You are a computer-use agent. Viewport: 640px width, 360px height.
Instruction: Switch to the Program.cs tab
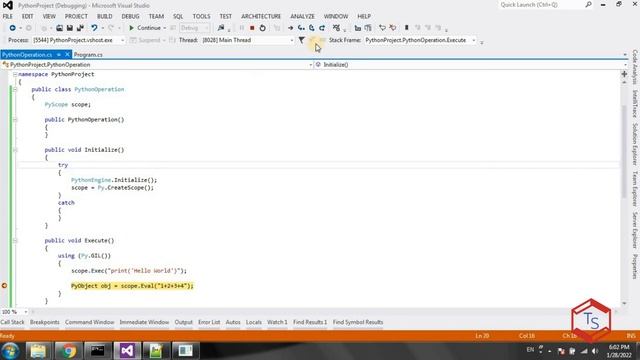(x=88, y=55)
